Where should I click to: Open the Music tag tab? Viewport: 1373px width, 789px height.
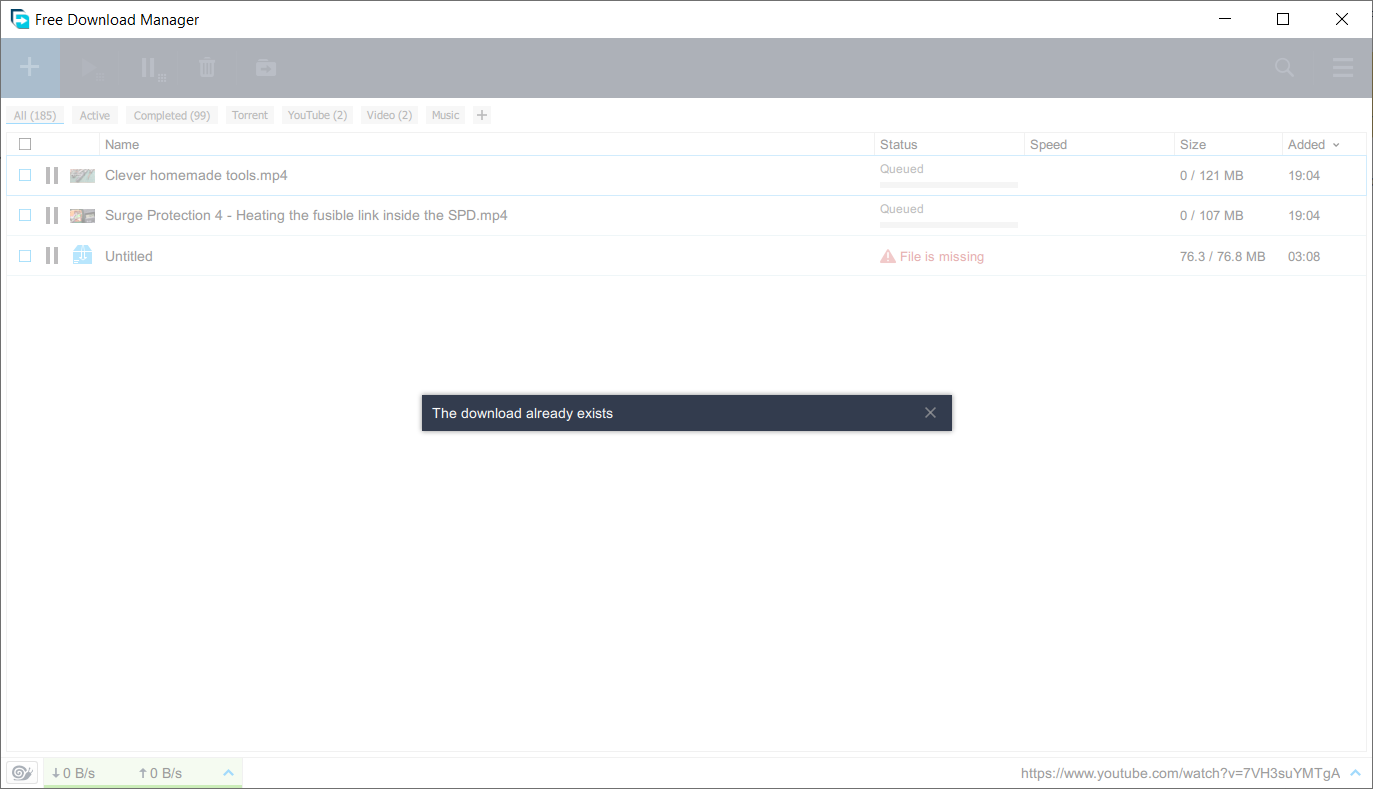(x=445, y=115)
